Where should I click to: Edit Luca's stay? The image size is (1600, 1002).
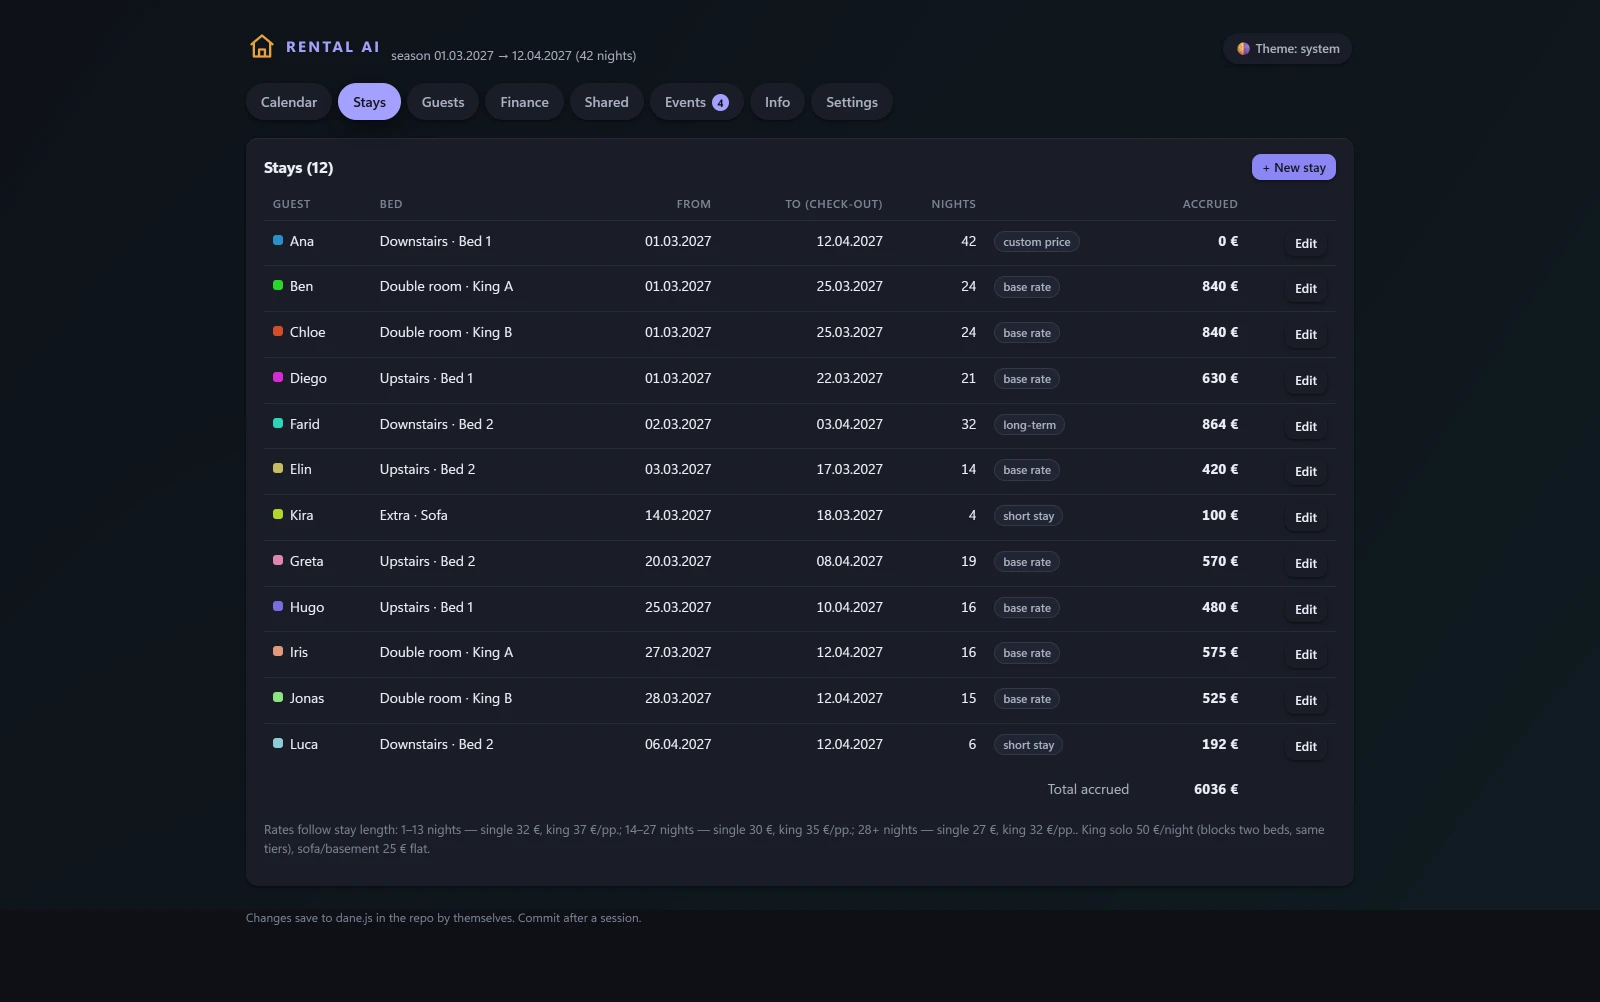point(1306,746)
